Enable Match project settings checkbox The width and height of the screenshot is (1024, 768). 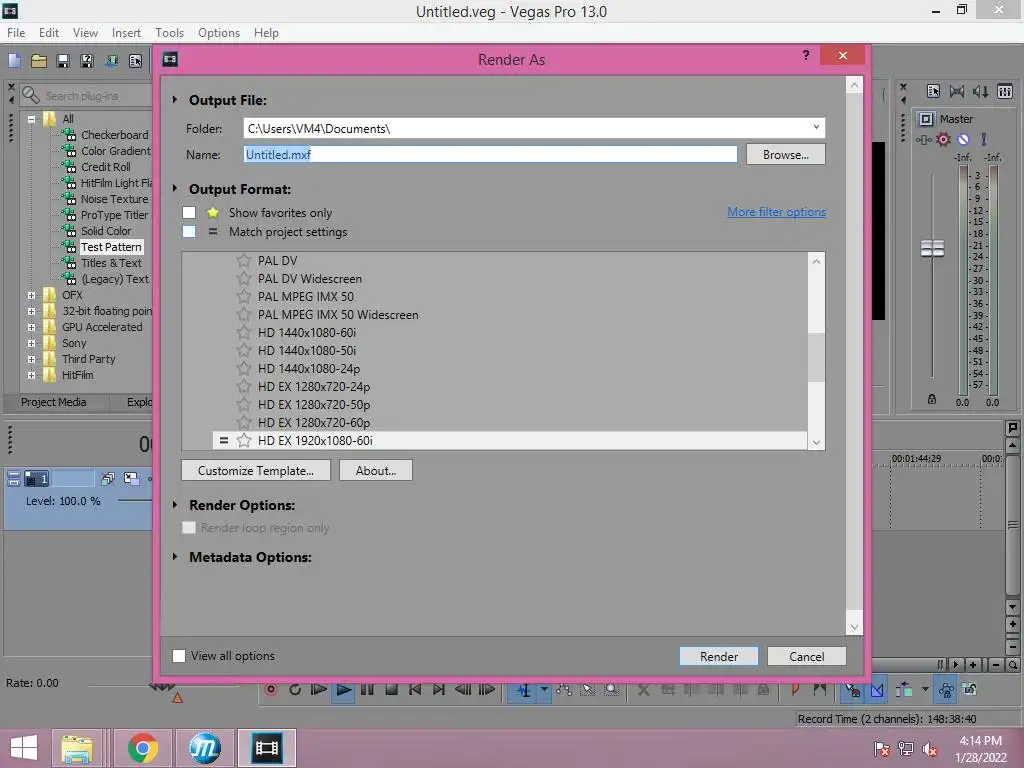point(189,231)
